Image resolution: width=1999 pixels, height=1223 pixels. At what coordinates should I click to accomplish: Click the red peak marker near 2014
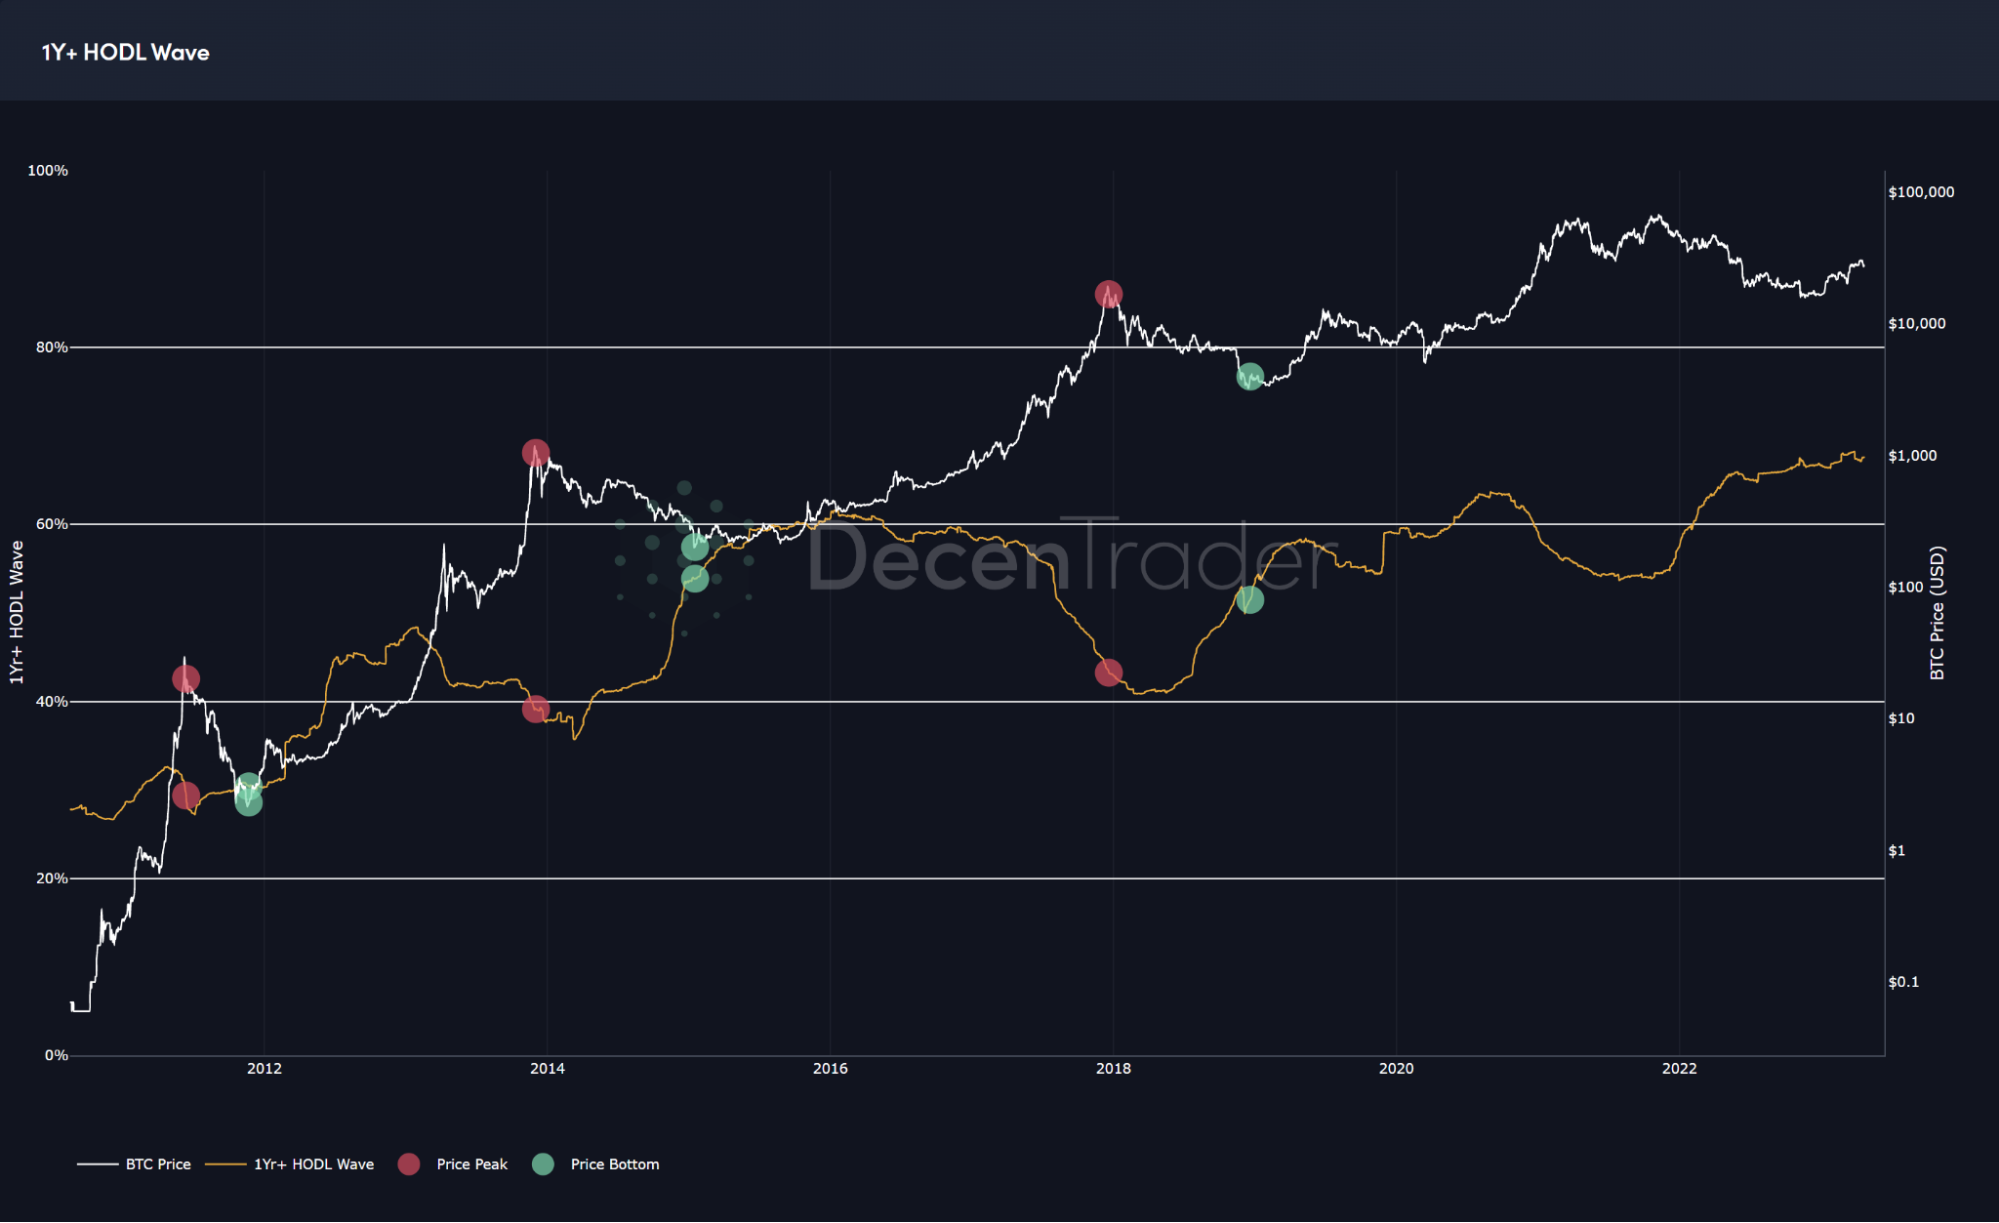536,452
